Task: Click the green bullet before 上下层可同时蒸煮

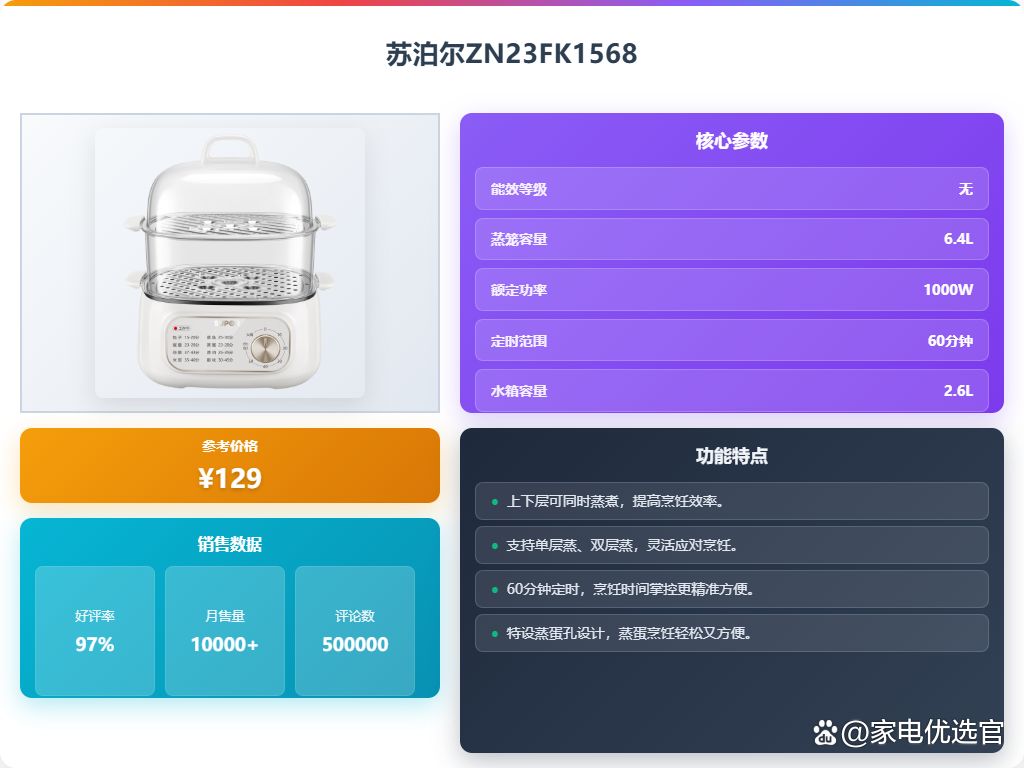Action: tap(494, 502)
